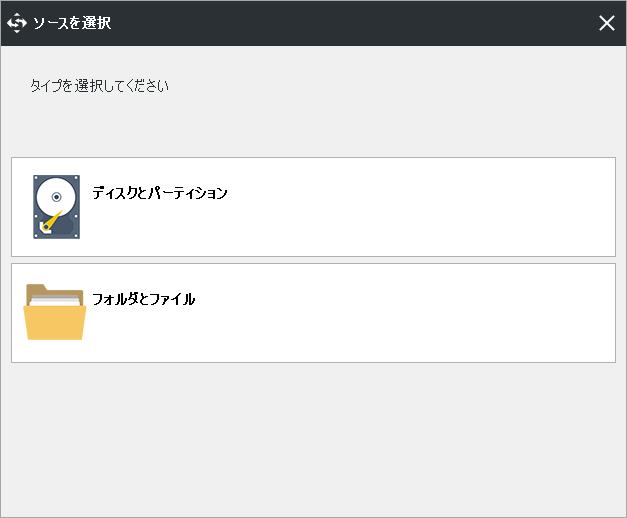The image size is (627, 518).
Task: Click the タイプを選択してください instruction text
Action: pyautogui.click(x=100, y=86)
